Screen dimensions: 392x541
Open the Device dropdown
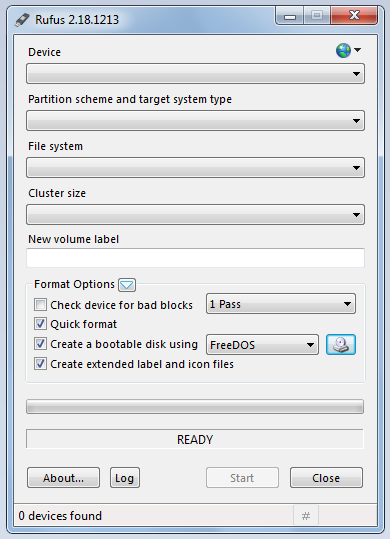click(x=195, y=73)
